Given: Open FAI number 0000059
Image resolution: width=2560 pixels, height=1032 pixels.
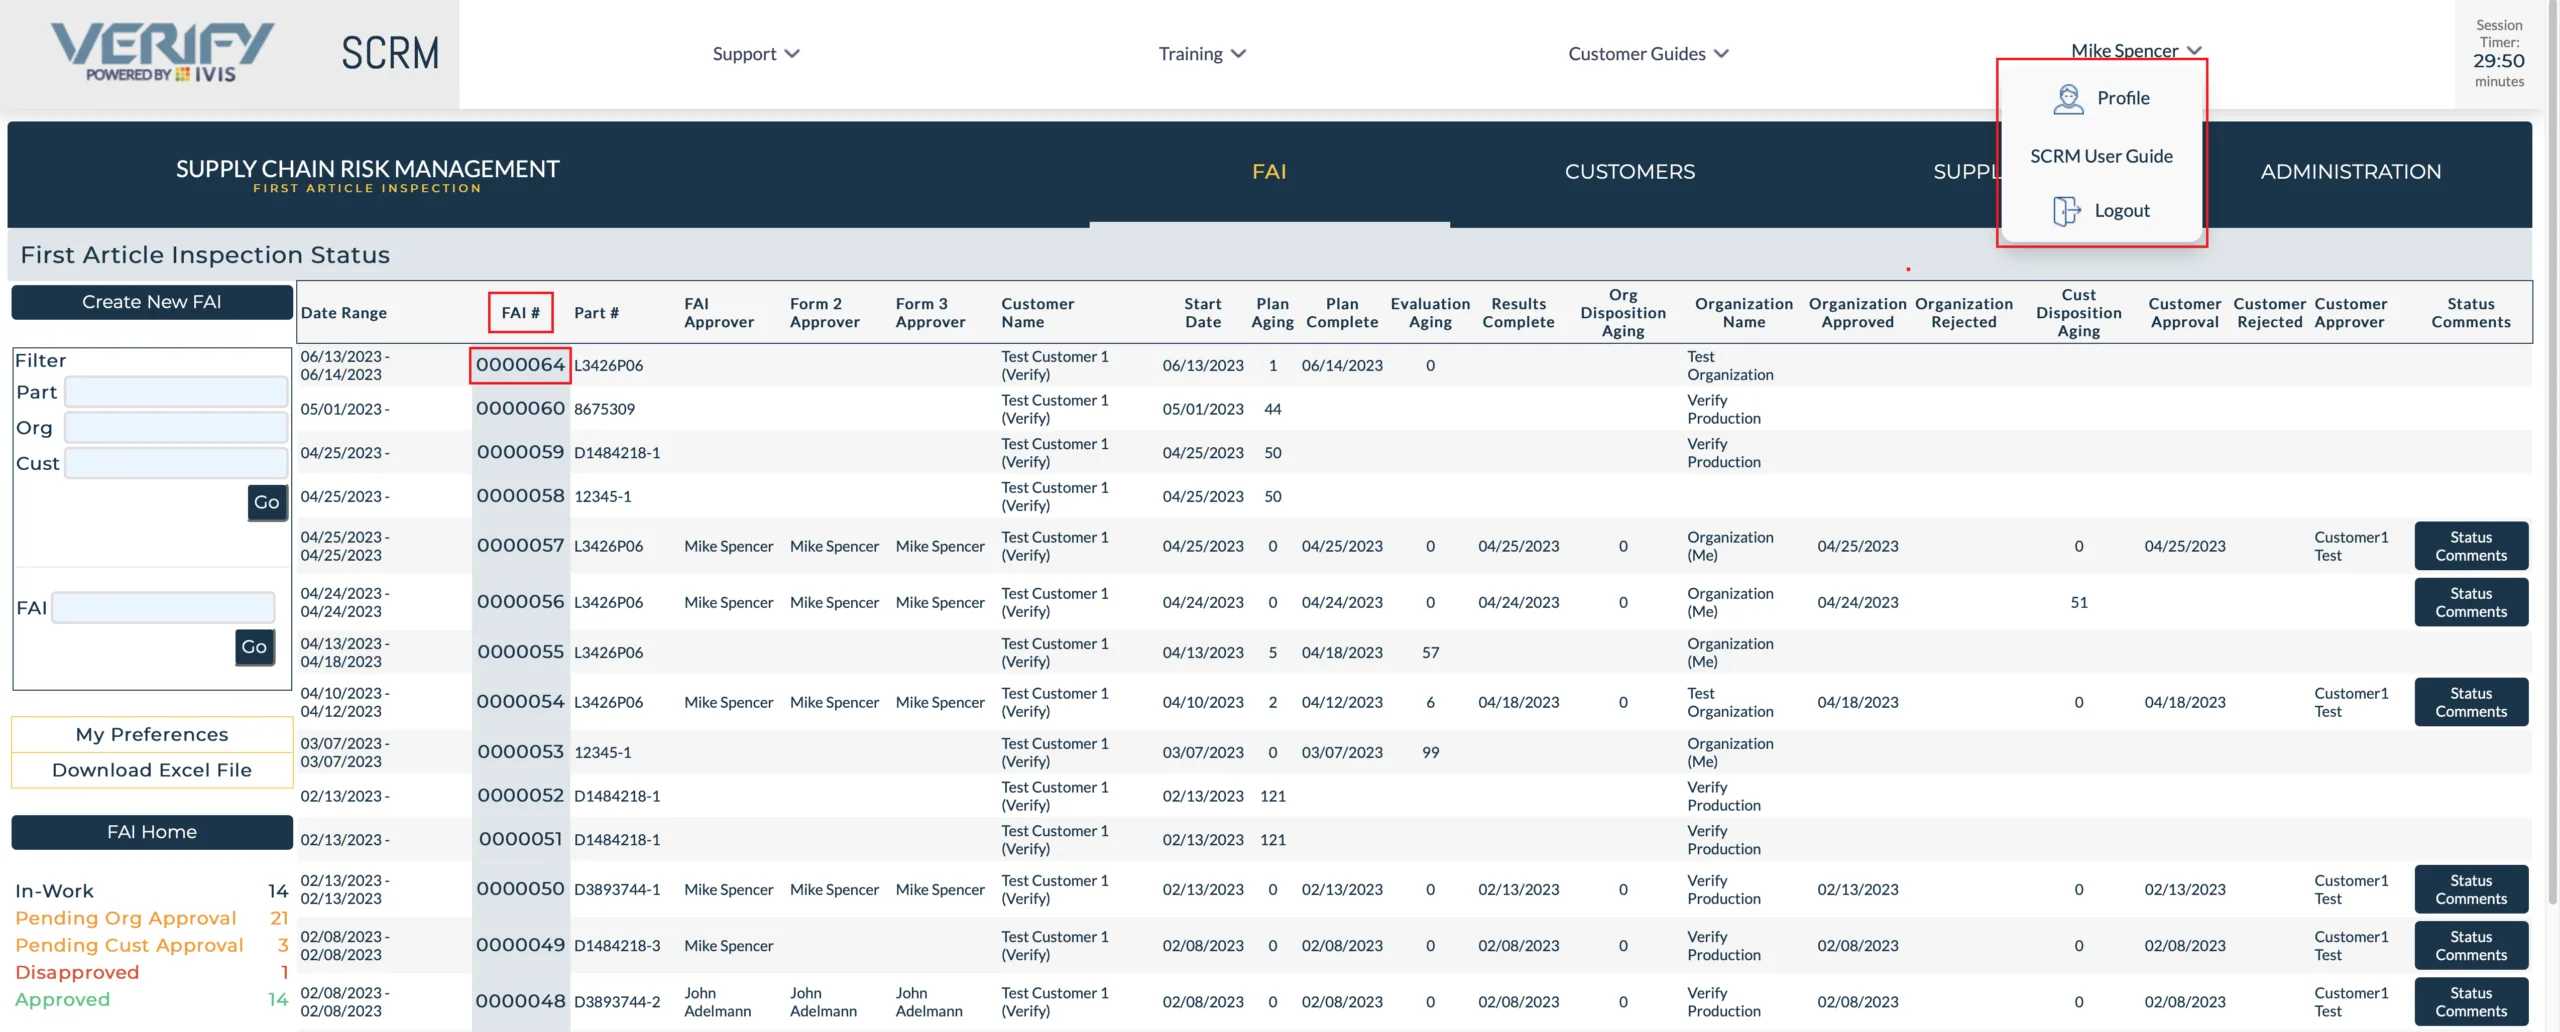Looking at the screenshot, I should (520, 452).
